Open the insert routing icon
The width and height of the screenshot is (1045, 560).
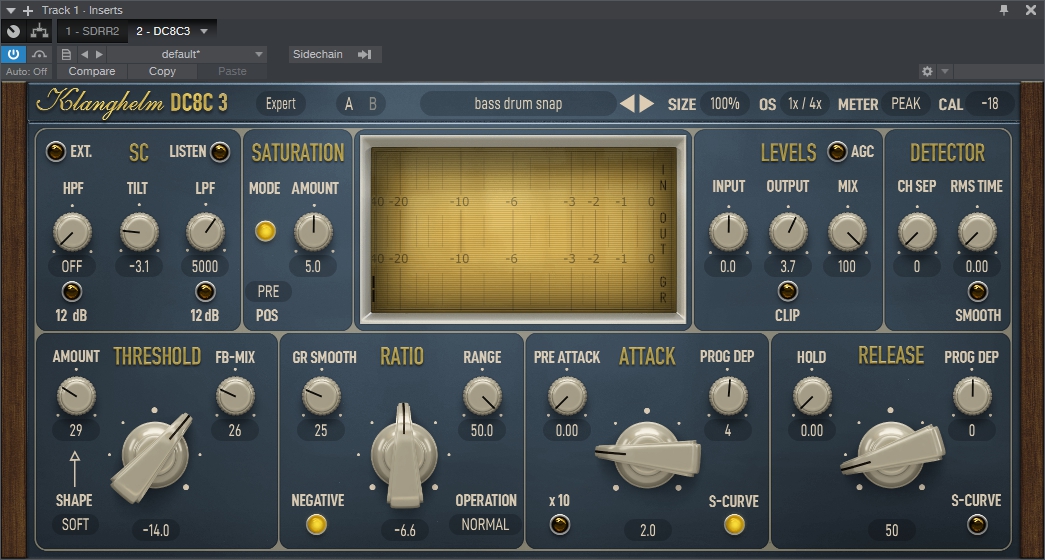pyautogui.click(x=40, y=31)
